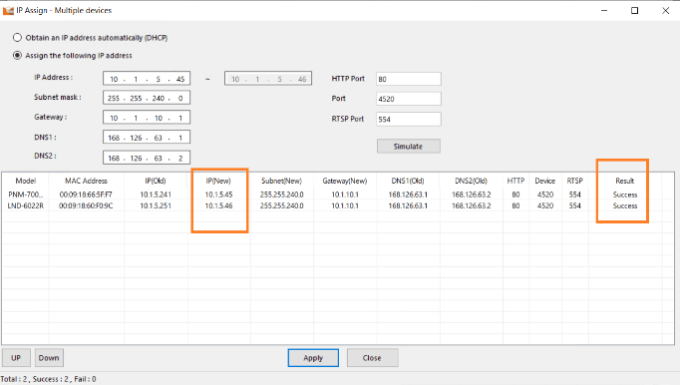Viewport: 680px width, 385px height.
Task: Minimize the IP Assign window
Action: click(604, 10)
